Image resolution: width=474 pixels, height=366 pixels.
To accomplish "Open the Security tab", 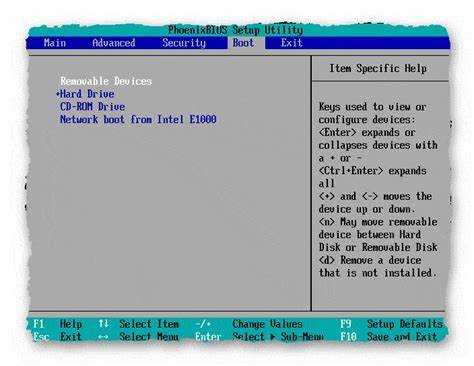I will click(x=184, y=43).
